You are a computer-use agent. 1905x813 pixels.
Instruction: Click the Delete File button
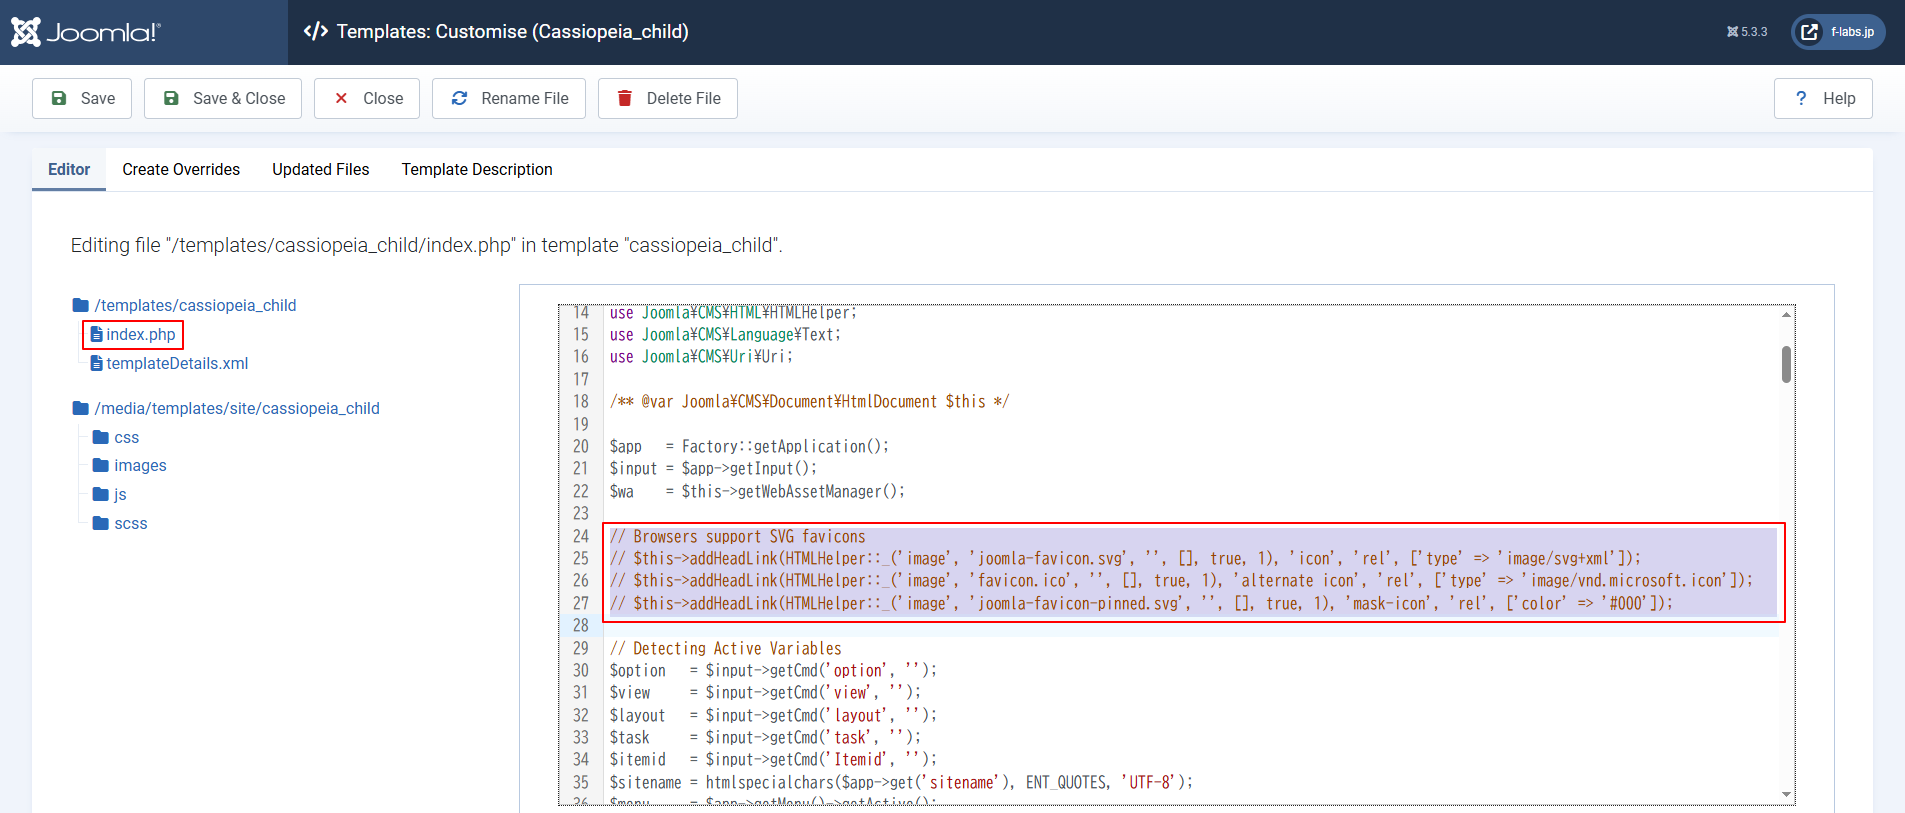click(x=668, y=98)
